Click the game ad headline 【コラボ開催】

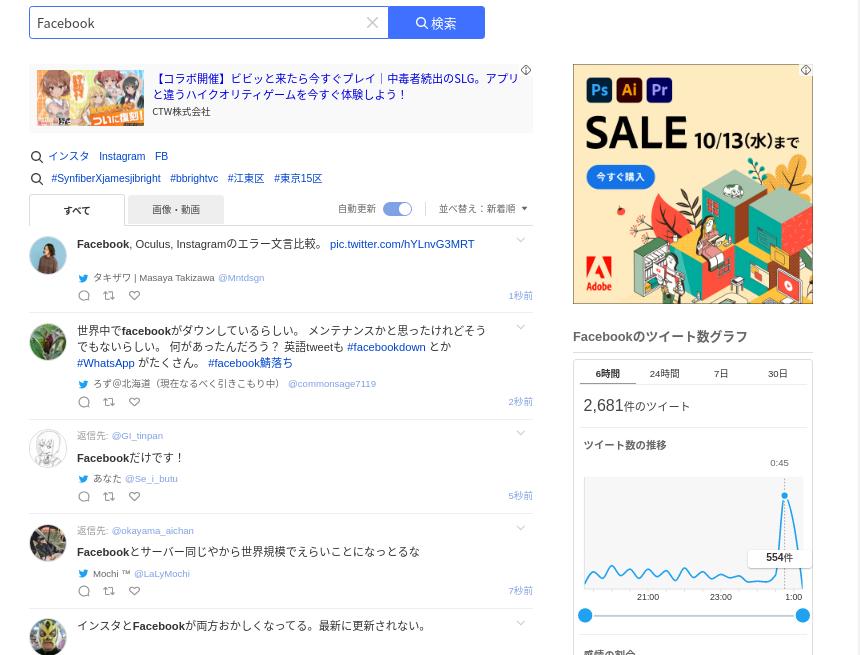click(x=336, y=87)
